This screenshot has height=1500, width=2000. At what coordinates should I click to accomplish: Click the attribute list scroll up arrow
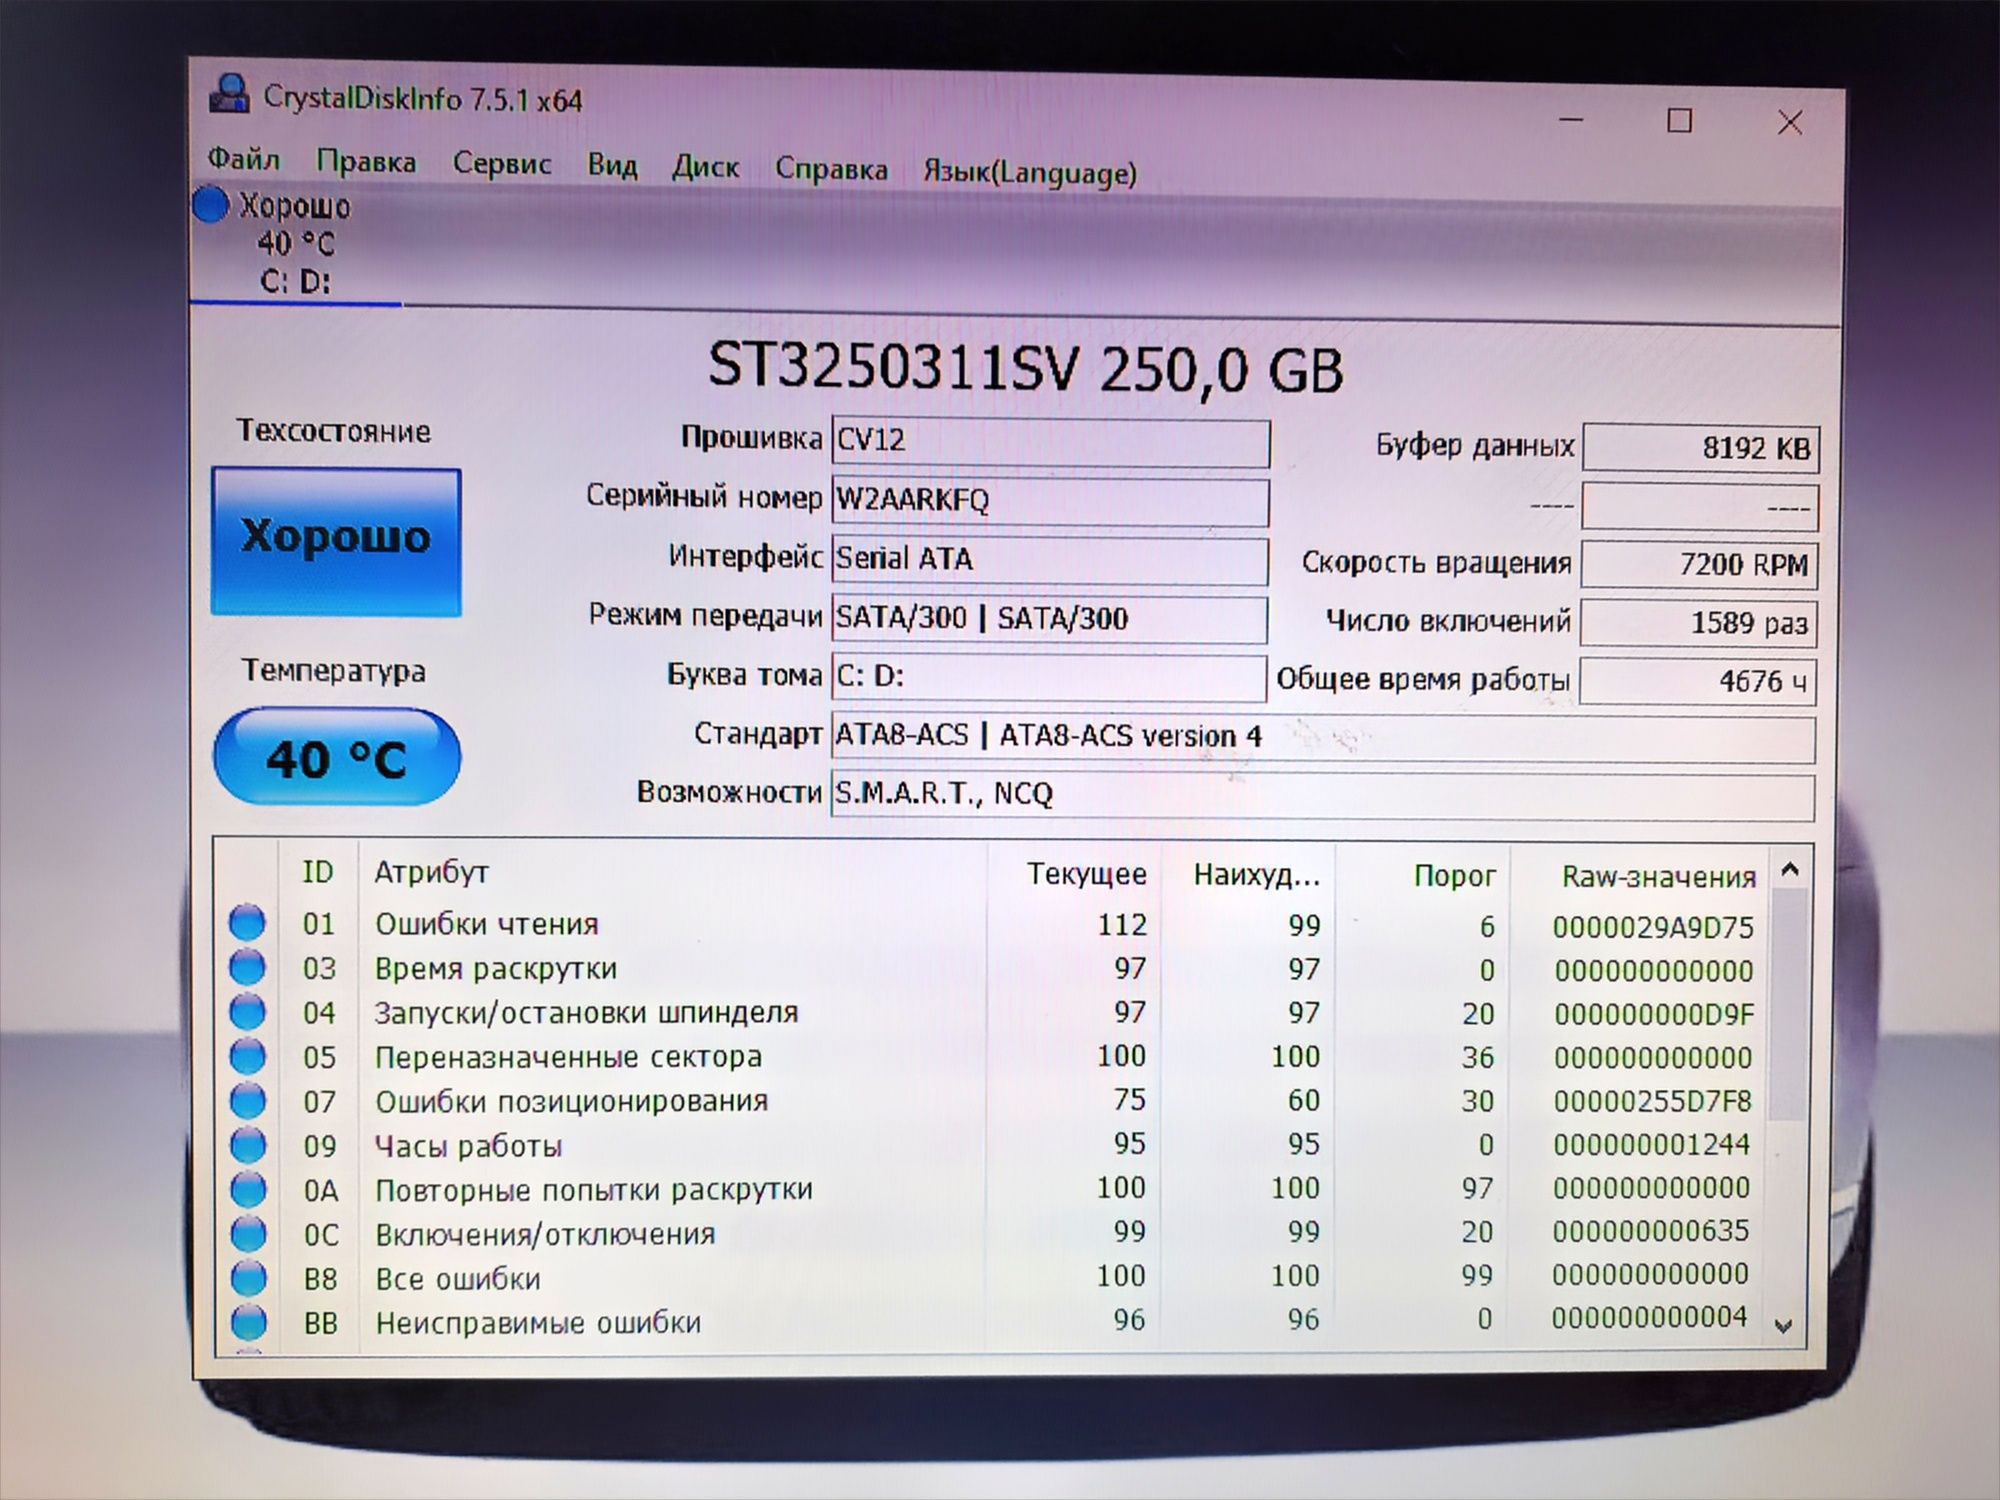click(1790, 870)
